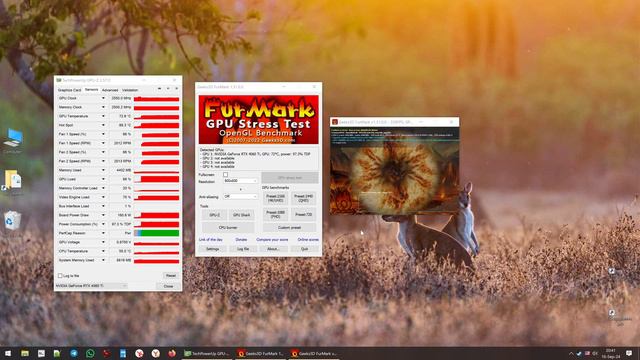Viewport: 640px width, 360px height.
Task: Switch to the Sensors tab in GPU-Z
Action: coord(91,89)
